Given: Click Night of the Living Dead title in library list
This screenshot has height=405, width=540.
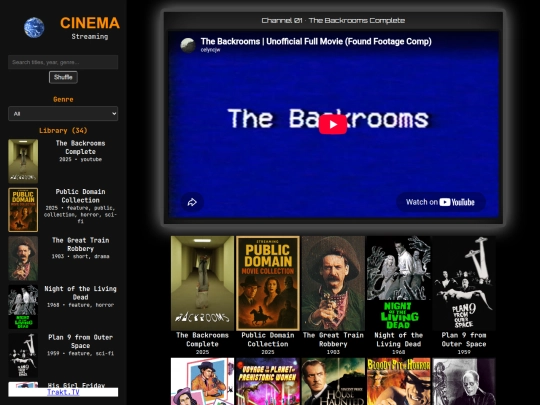Looking at the screenshot, I should pyautogui.click(x=80, y=293).
